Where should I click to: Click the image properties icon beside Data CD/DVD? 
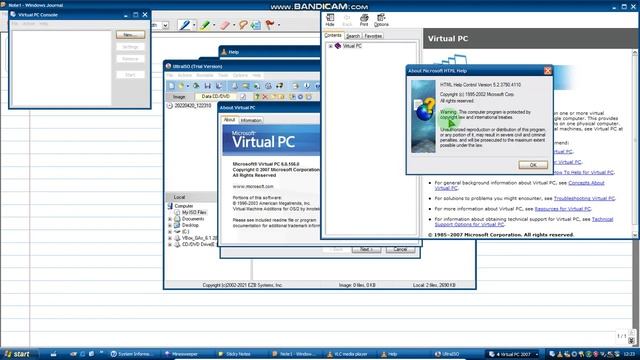(x=243, y=97)
